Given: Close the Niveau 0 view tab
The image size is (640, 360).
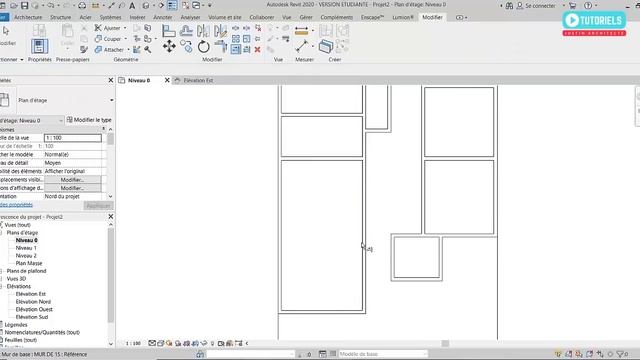Looking at the screenshot, I should (x=167, y=80).
